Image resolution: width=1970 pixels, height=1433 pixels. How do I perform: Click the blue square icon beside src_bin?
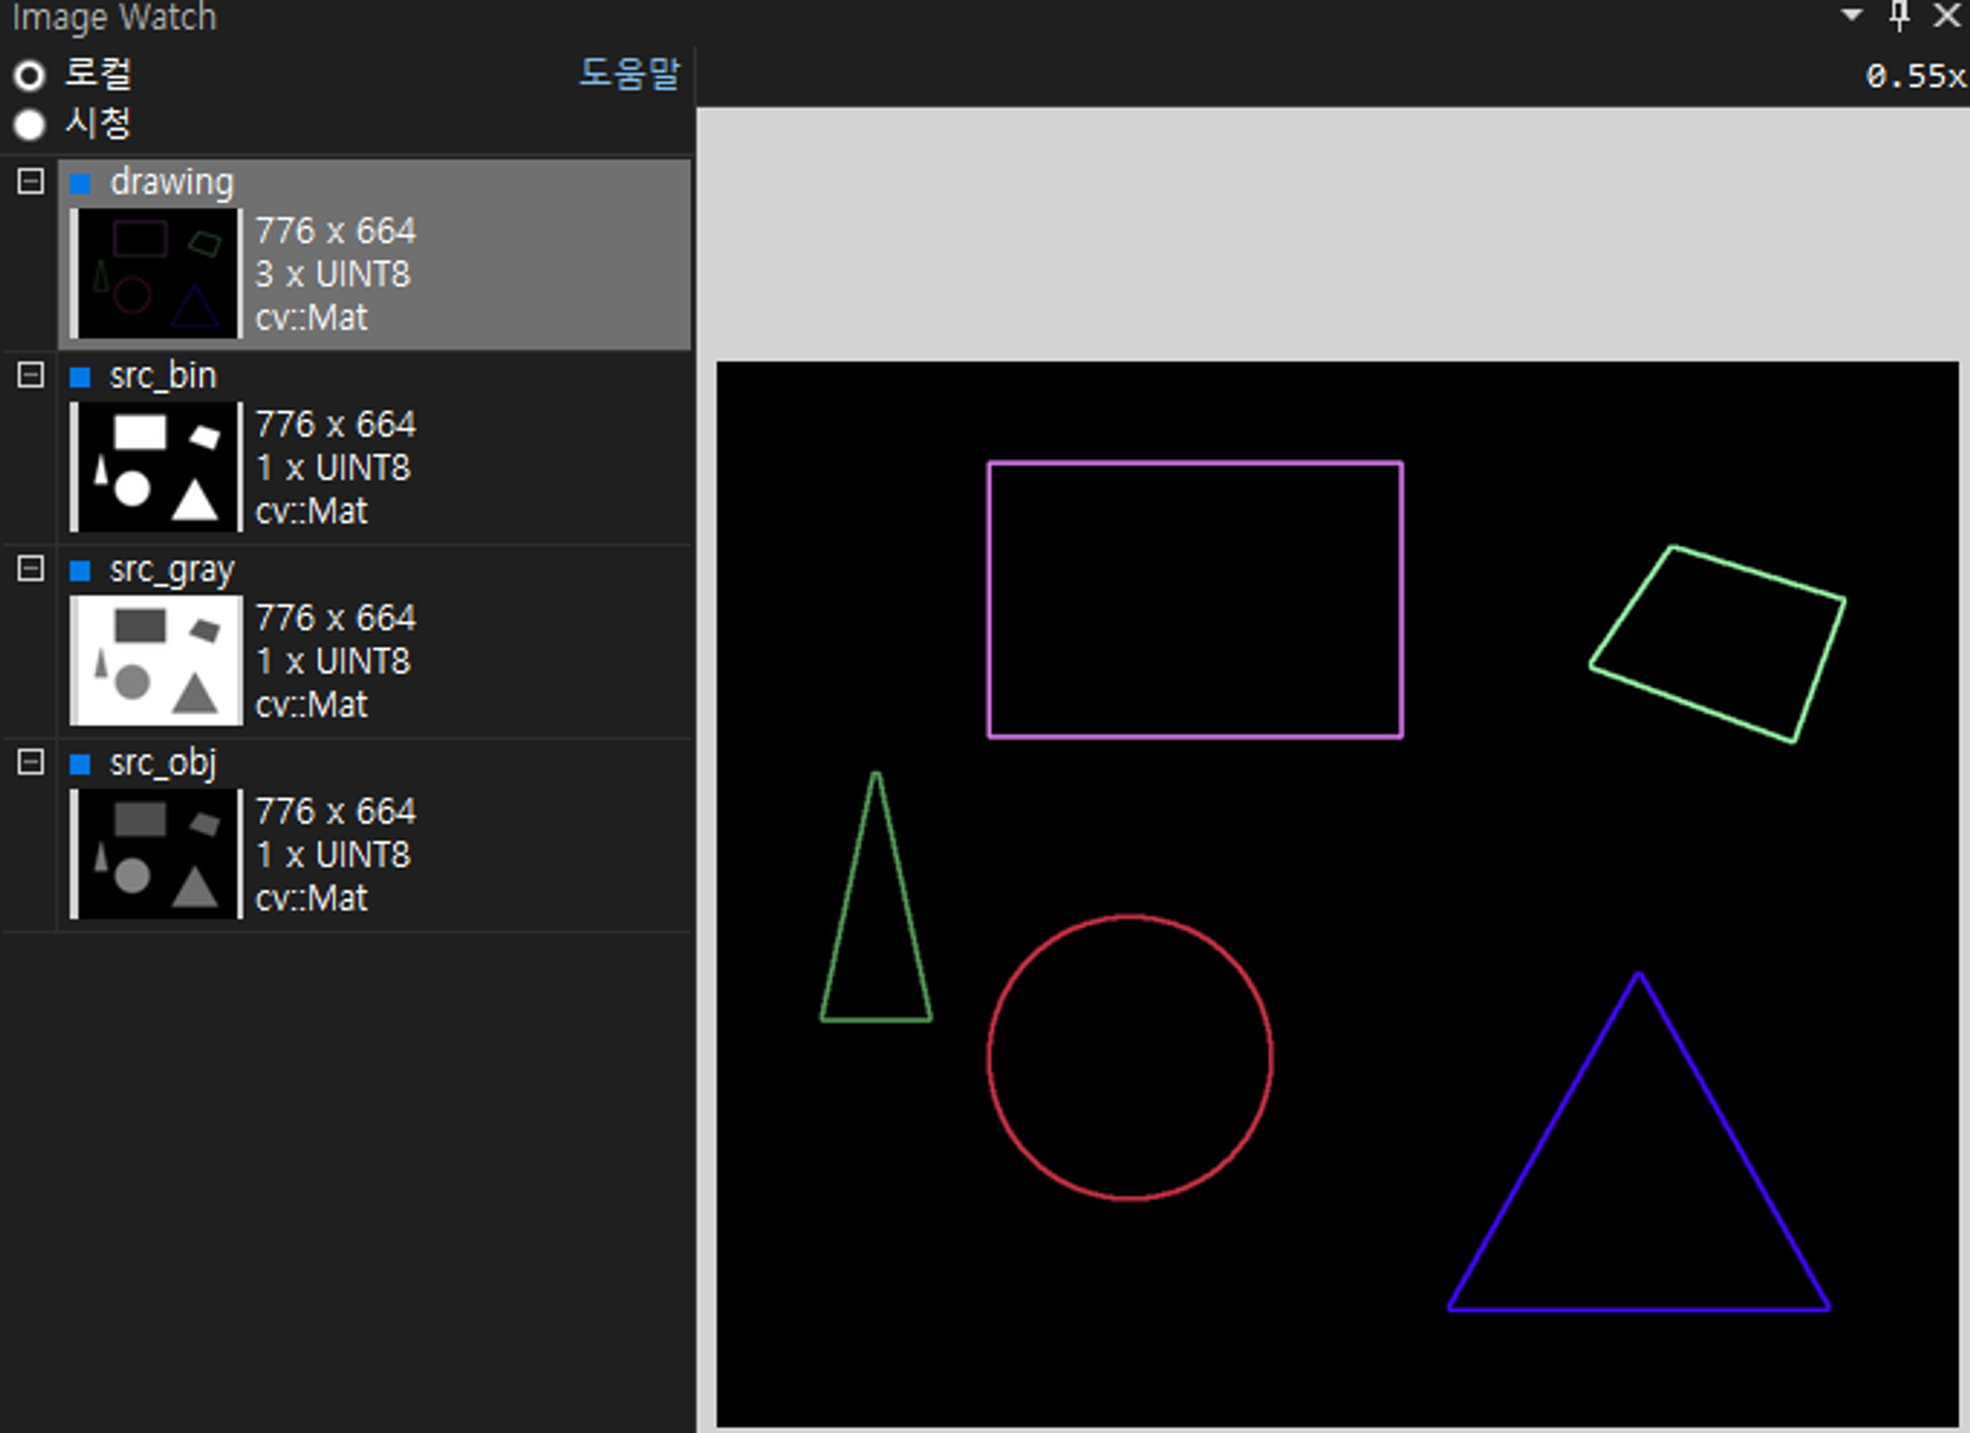pos(81,377)
